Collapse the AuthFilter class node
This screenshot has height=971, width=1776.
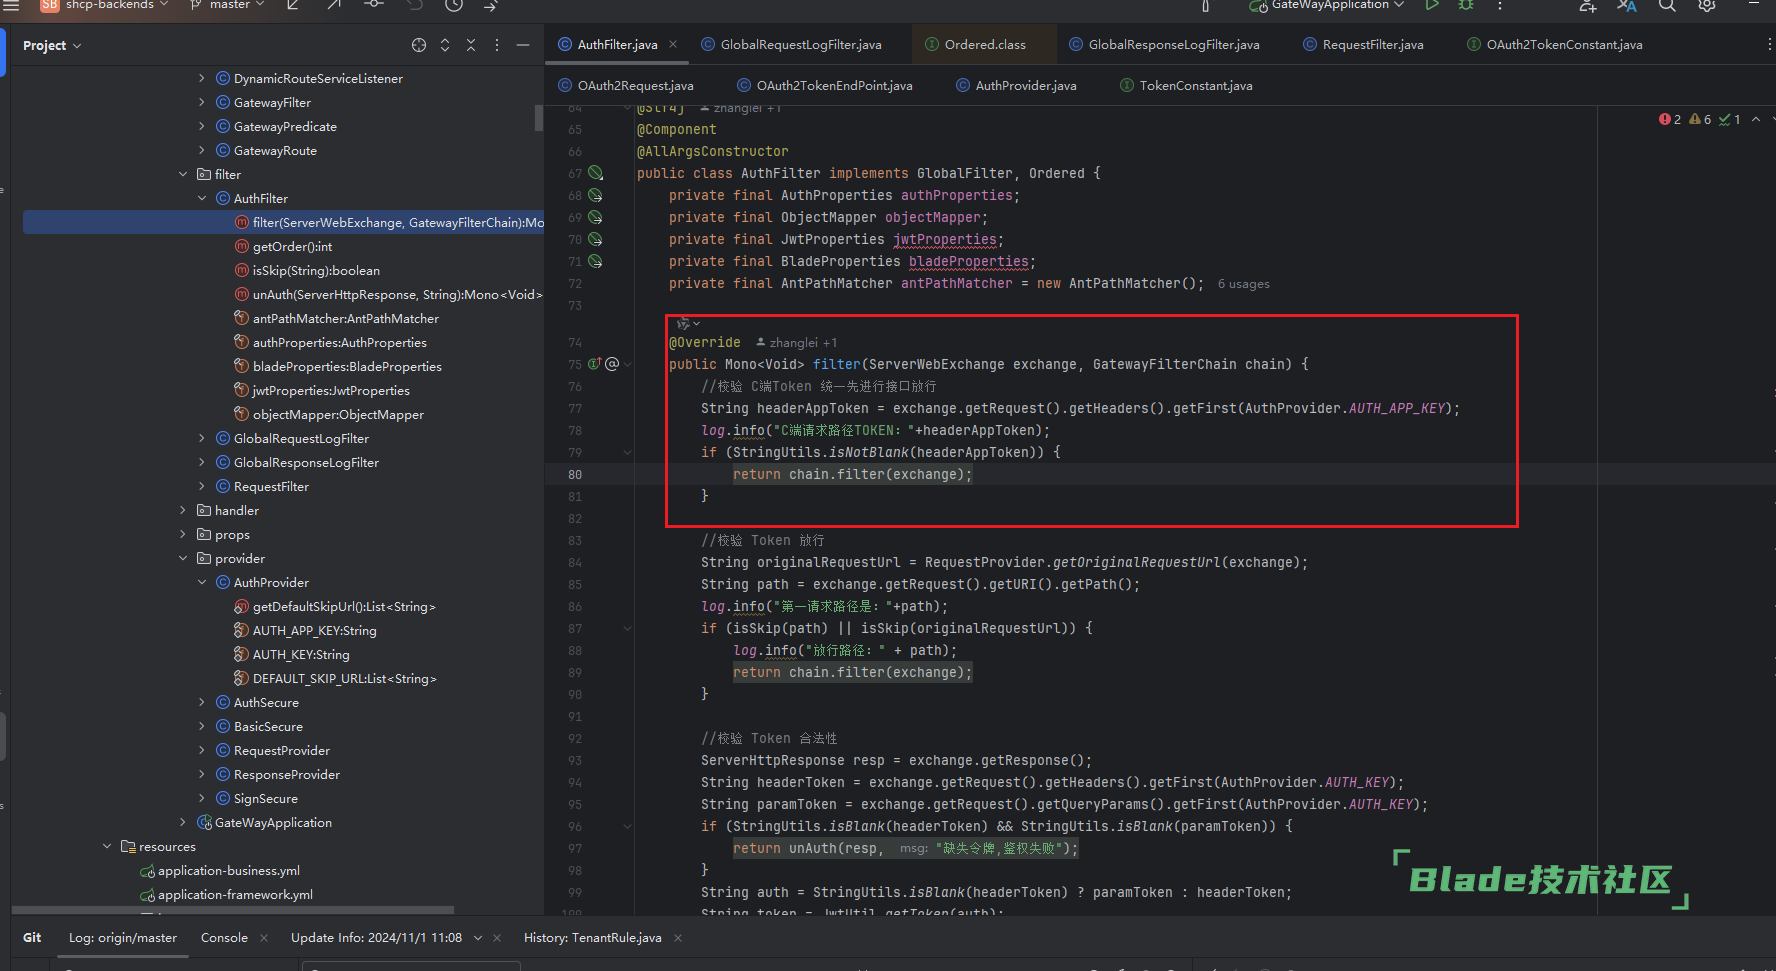point(202,198)
